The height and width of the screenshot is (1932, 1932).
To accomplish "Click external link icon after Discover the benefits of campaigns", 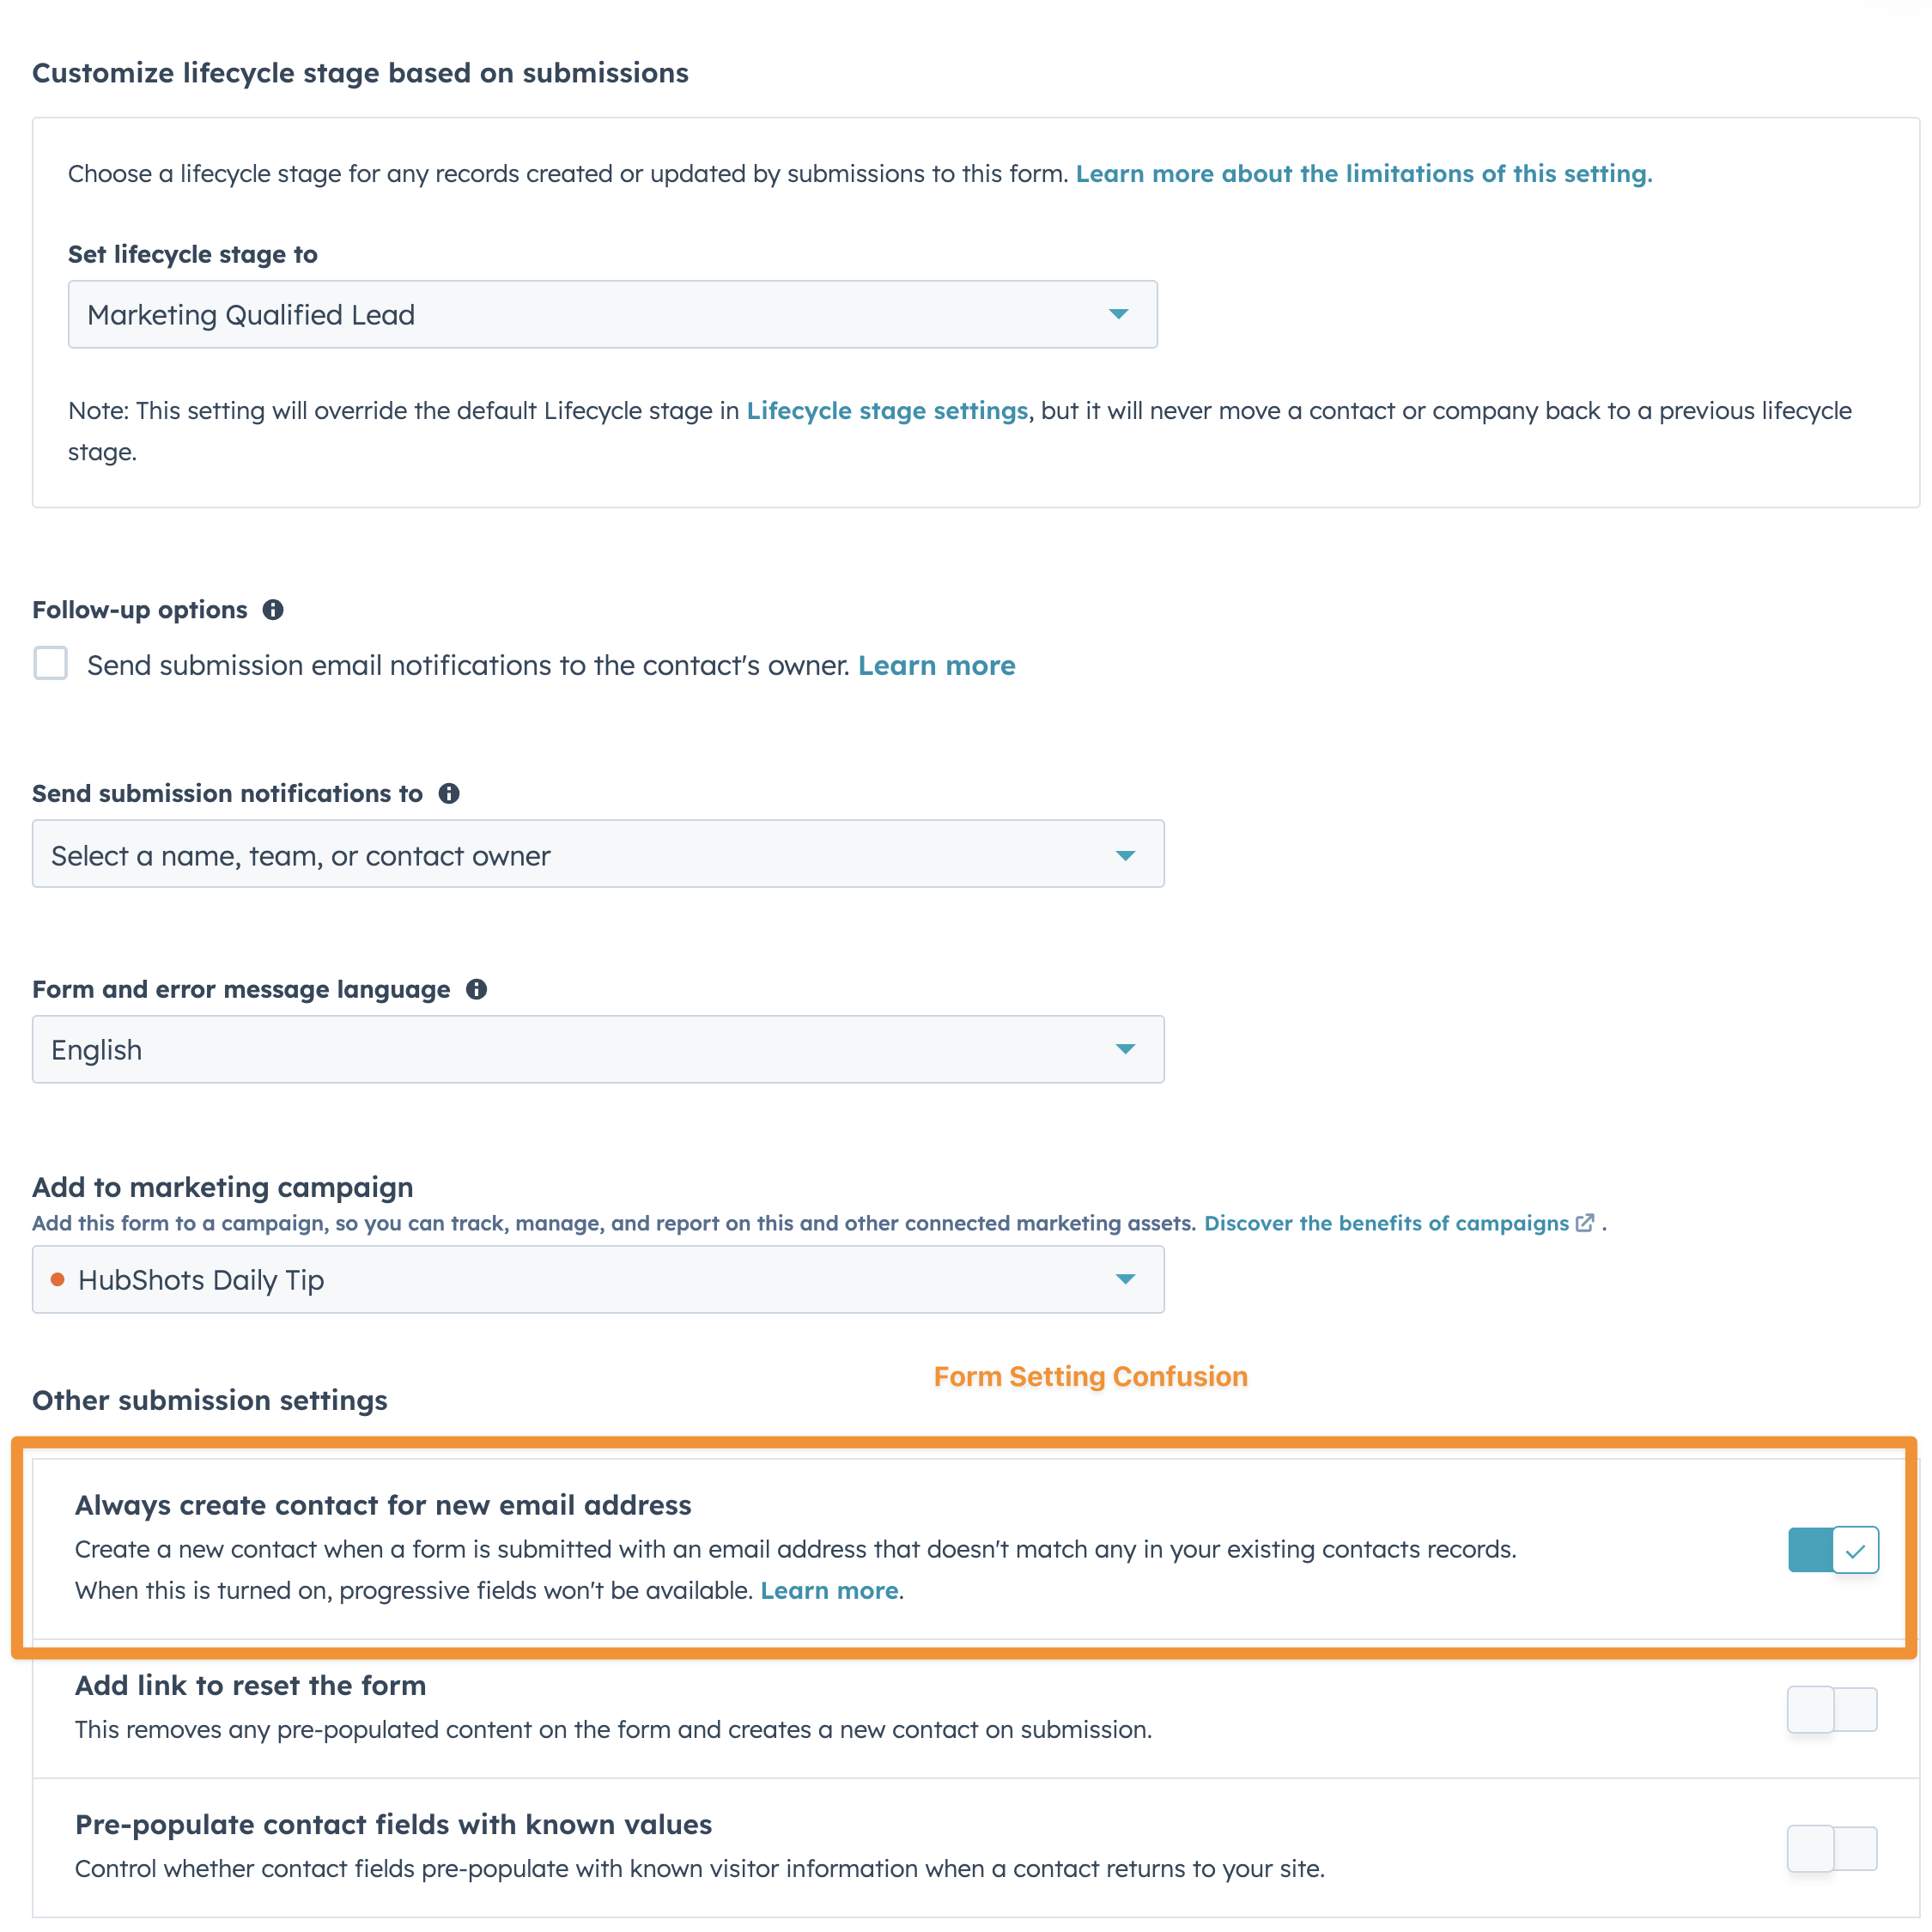I will click(1585, 1223).
